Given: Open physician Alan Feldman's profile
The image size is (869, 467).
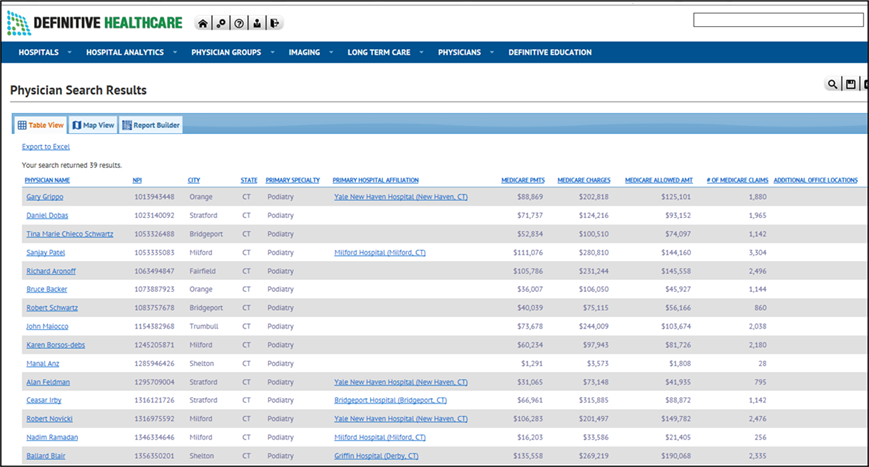Looking at the screenshot, I should [x=48, y=382].
